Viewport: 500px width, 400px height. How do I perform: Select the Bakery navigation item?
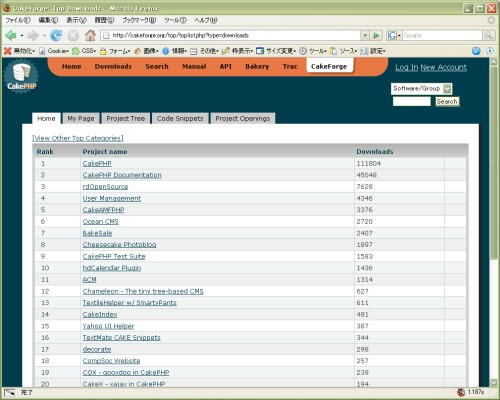coord(257,67)
